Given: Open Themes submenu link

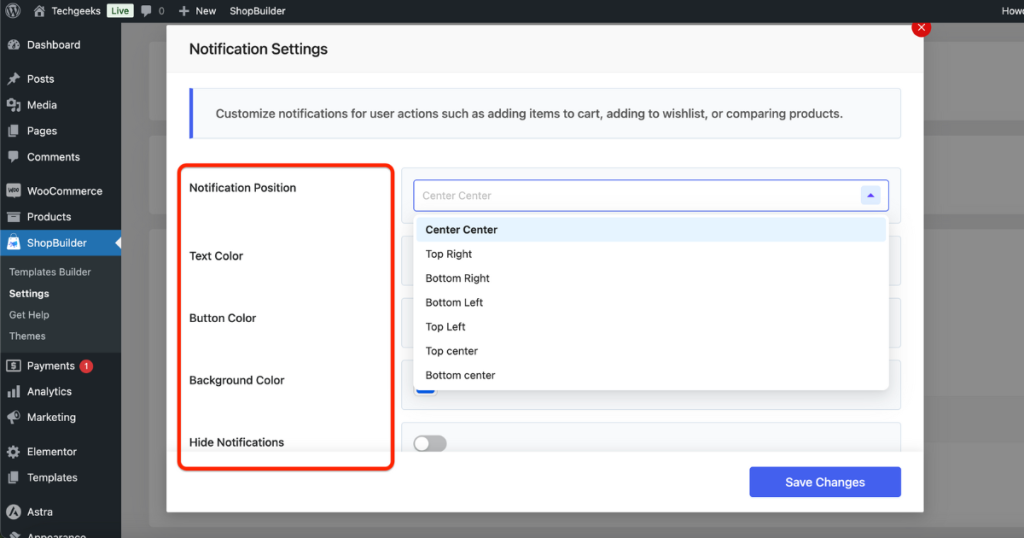Looking at the screenshot, I should pyautogui.click(x=27, y=336).
